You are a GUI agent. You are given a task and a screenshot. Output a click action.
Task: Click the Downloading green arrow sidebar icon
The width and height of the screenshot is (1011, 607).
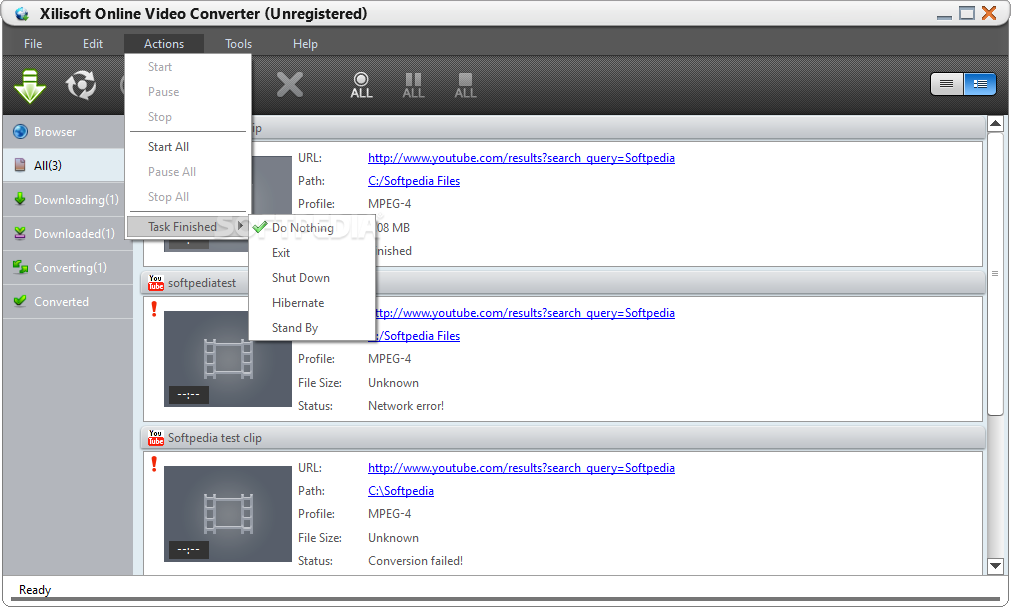tap(20, 199)
